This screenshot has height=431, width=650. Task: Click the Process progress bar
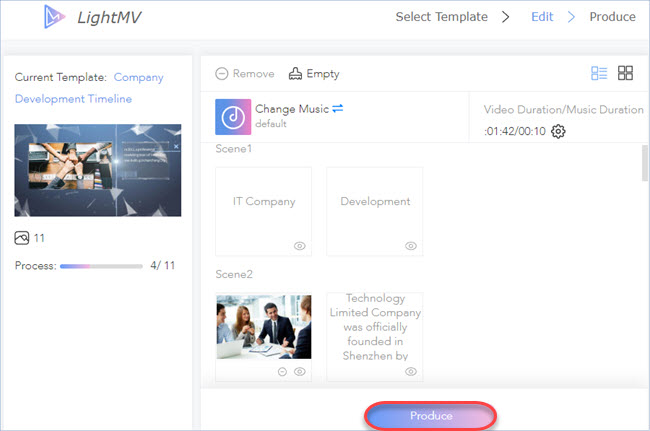(x=101, y=266)
